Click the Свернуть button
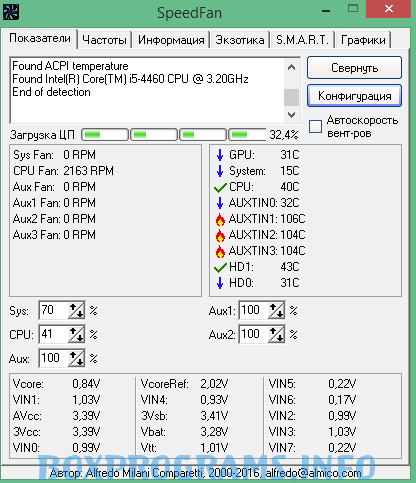 (x=354, y=68)
